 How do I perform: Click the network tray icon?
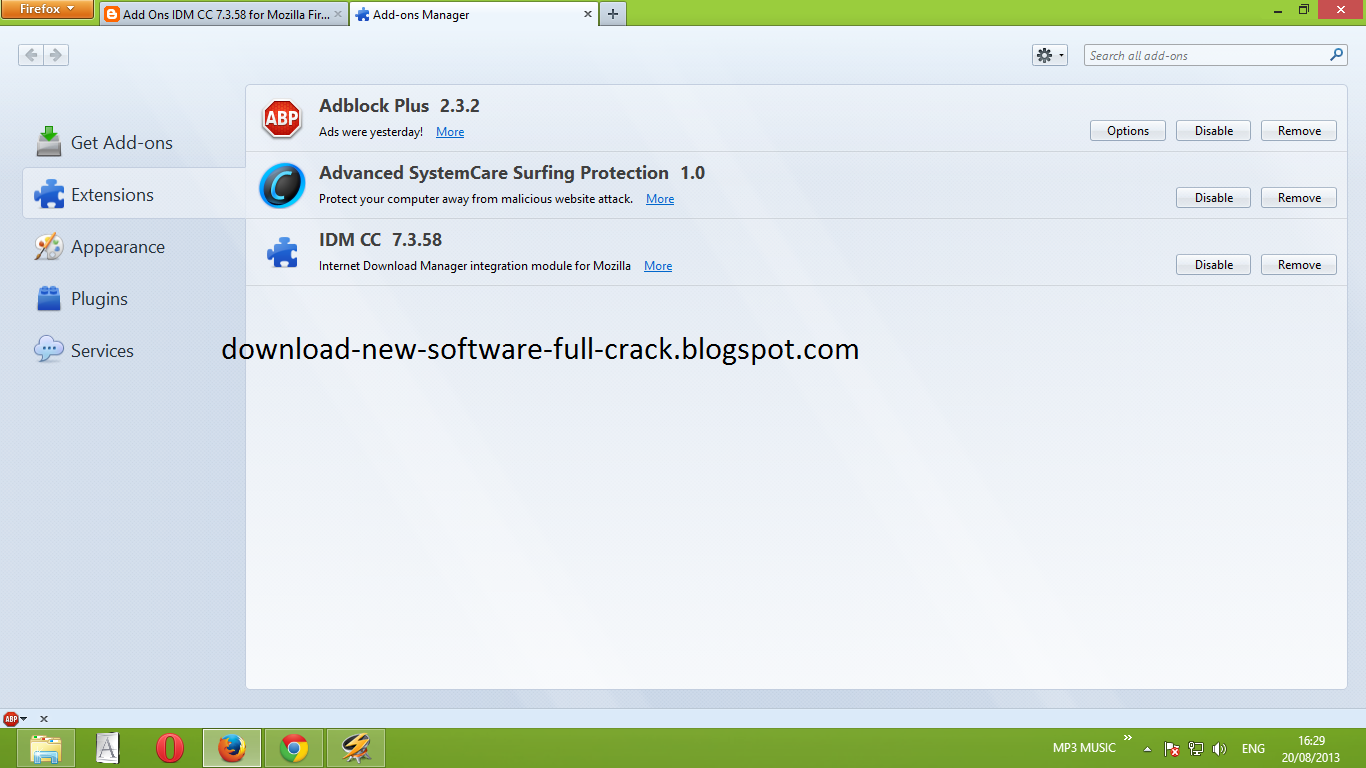tap(1195, 749)
